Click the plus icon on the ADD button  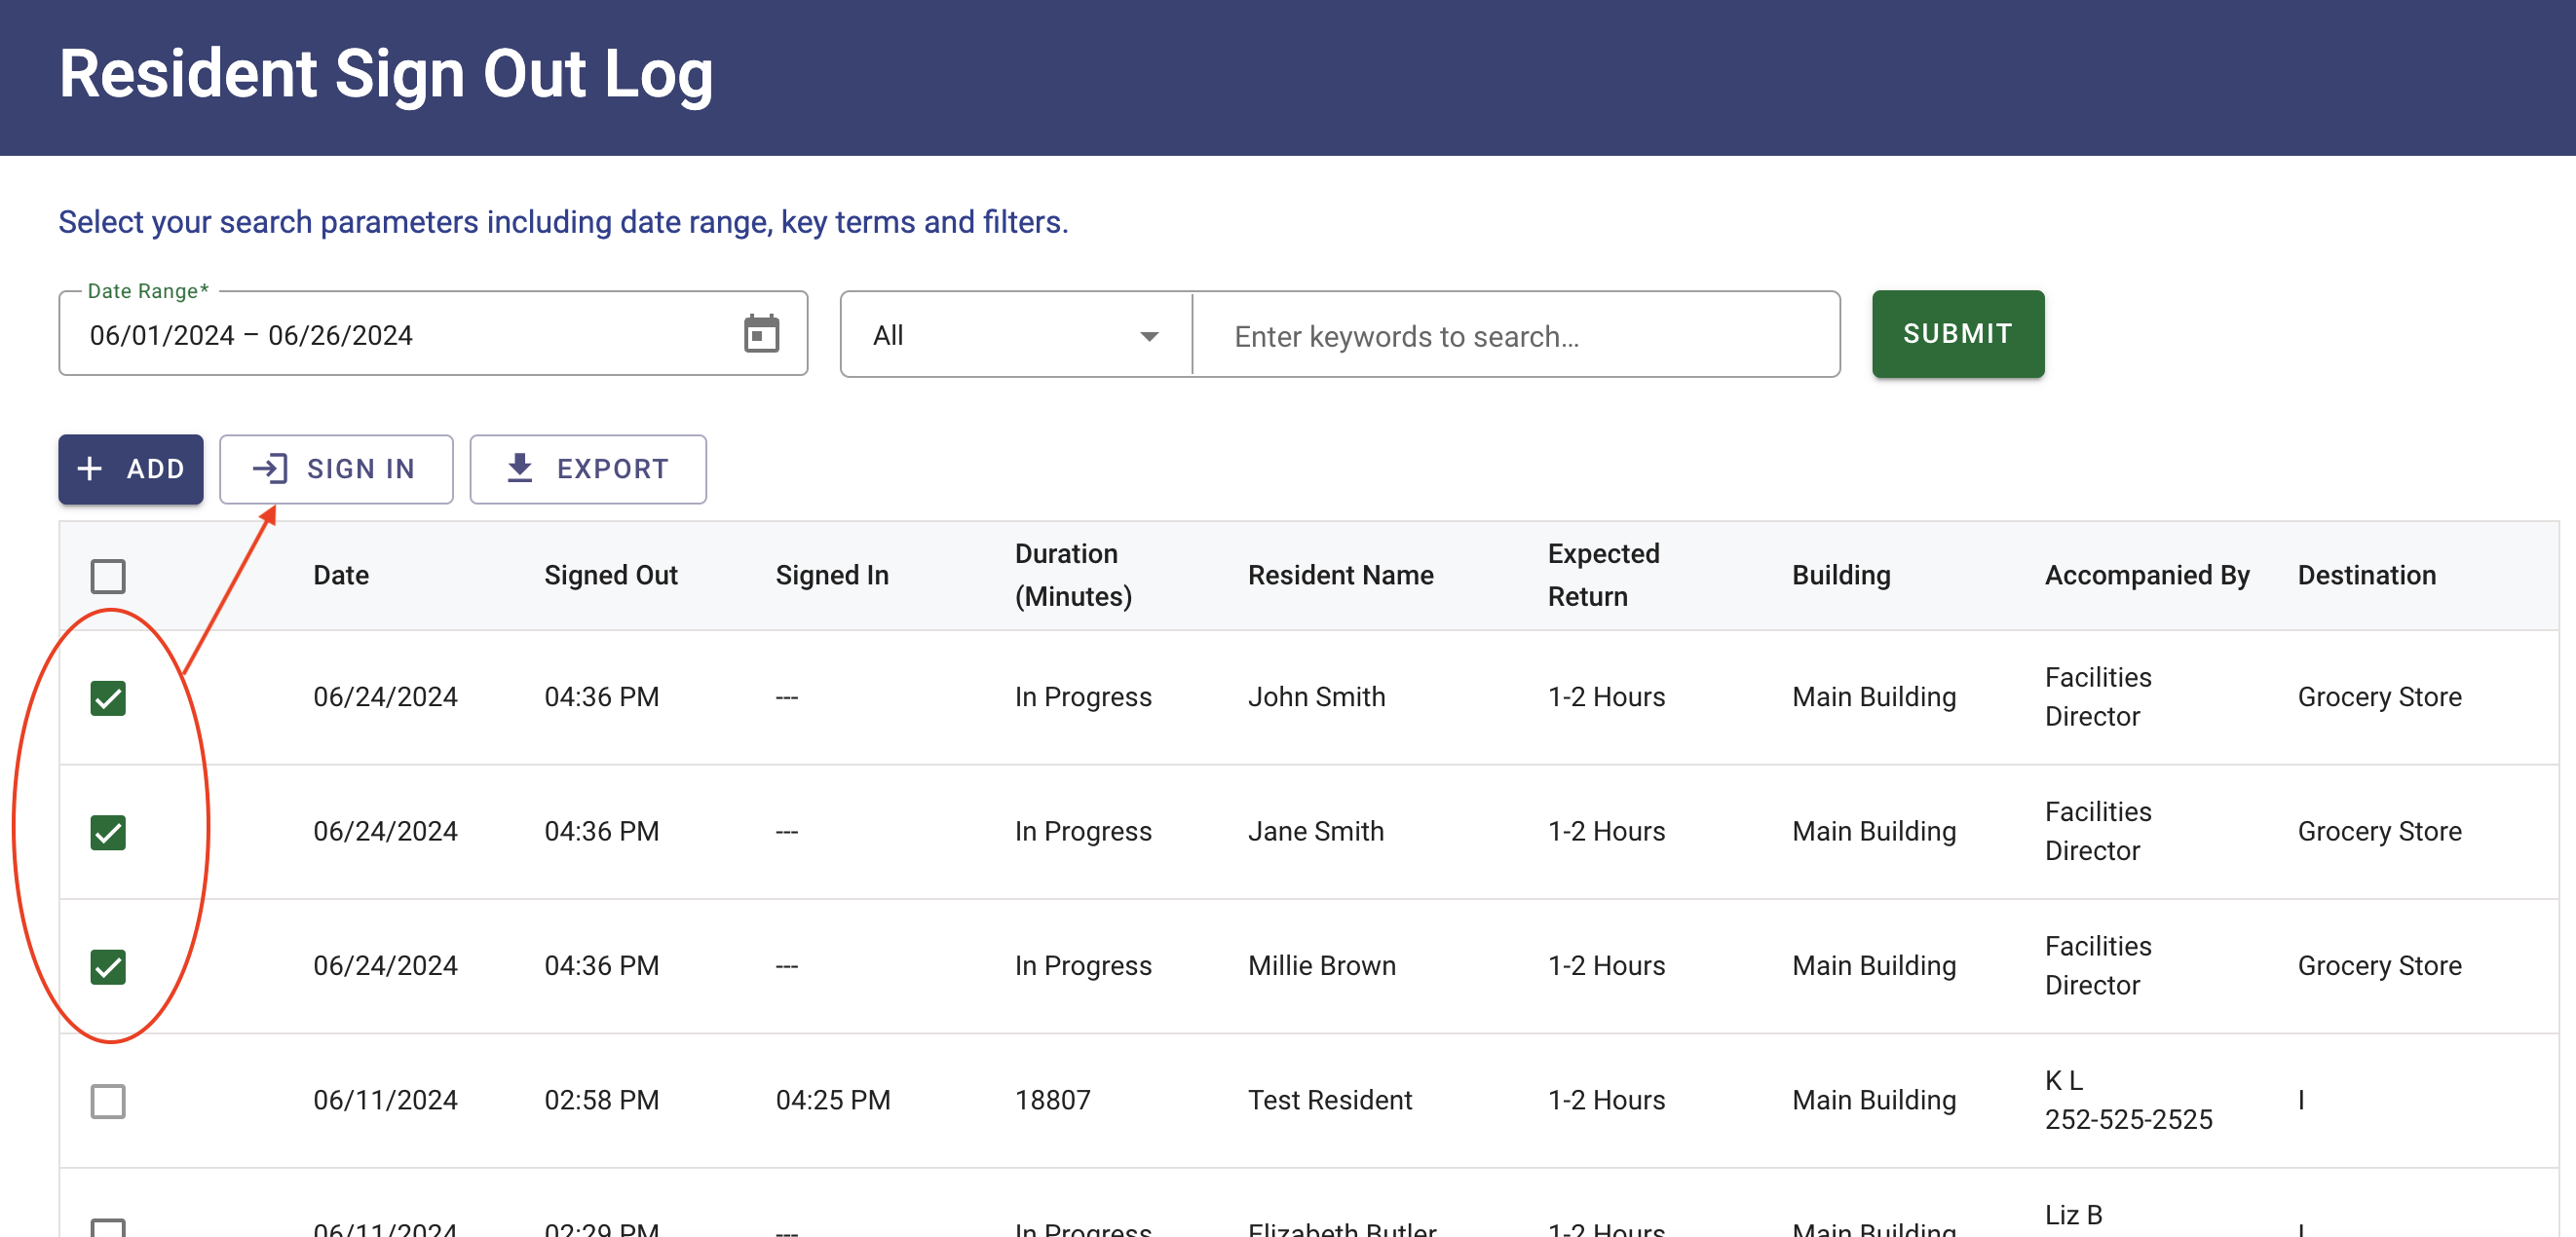(x=91, y=469)
